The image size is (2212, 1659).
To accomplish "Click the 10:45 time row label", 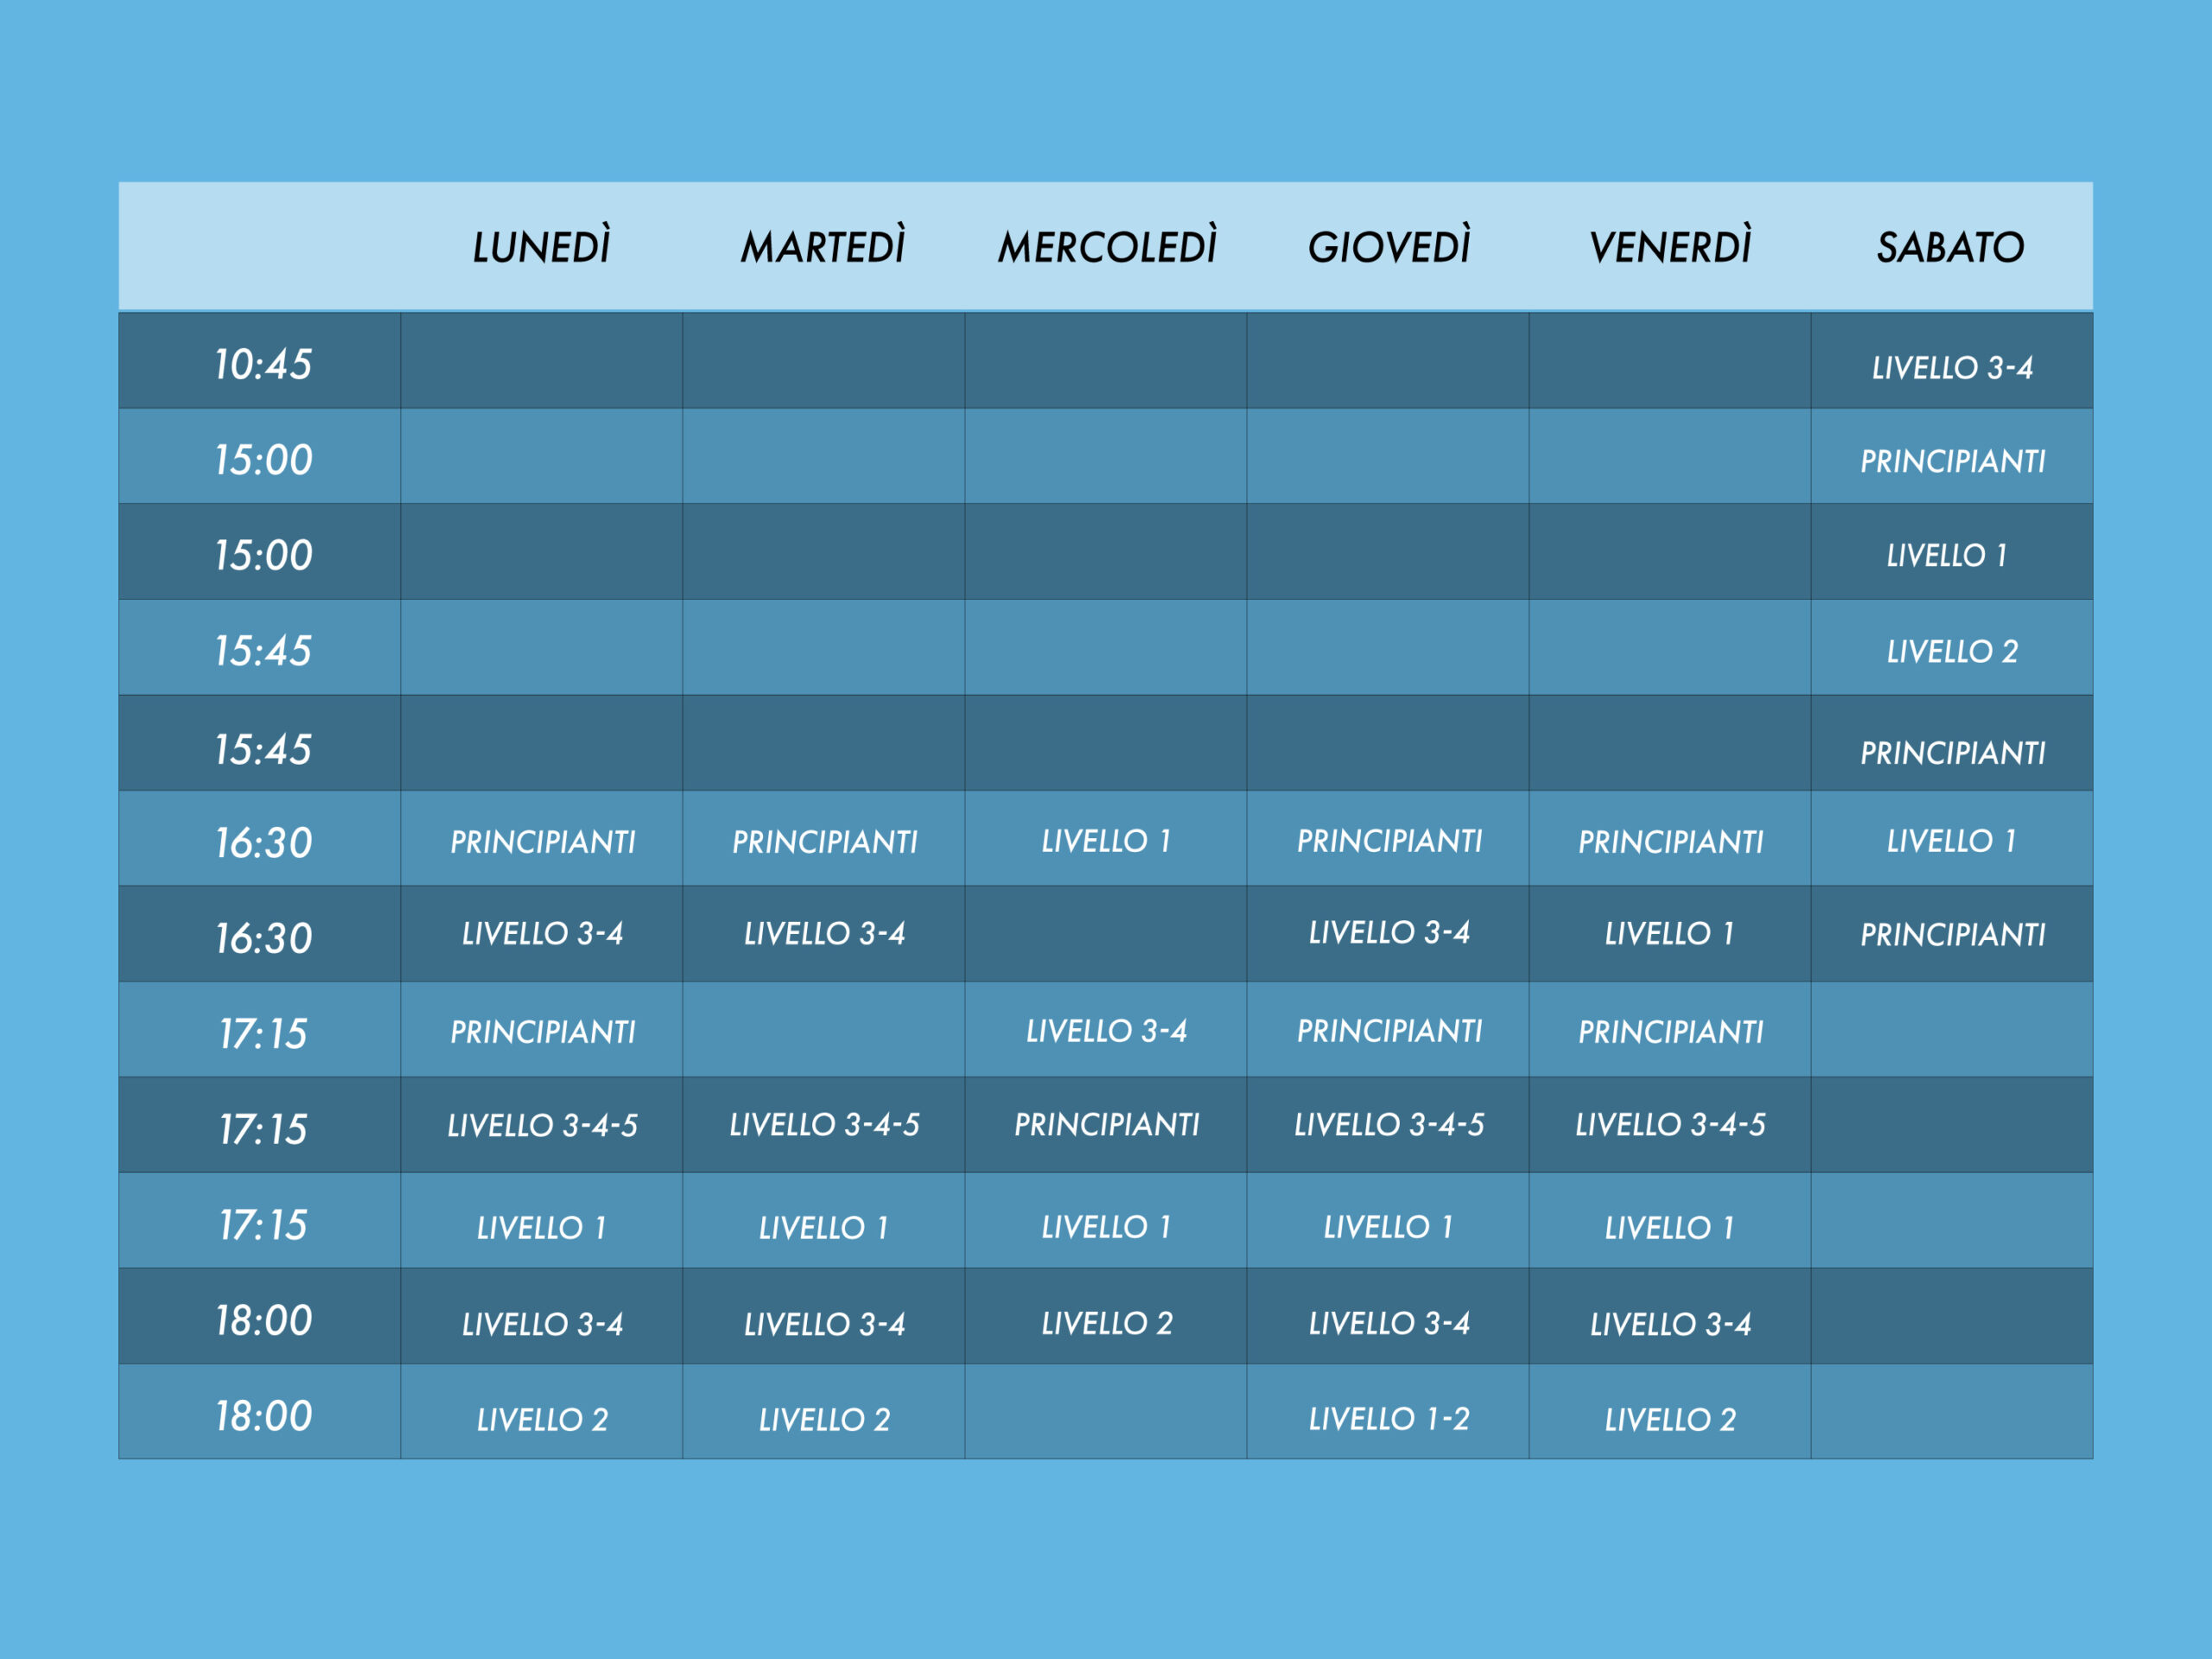I will pyautogui.click(x=263, y=364).
